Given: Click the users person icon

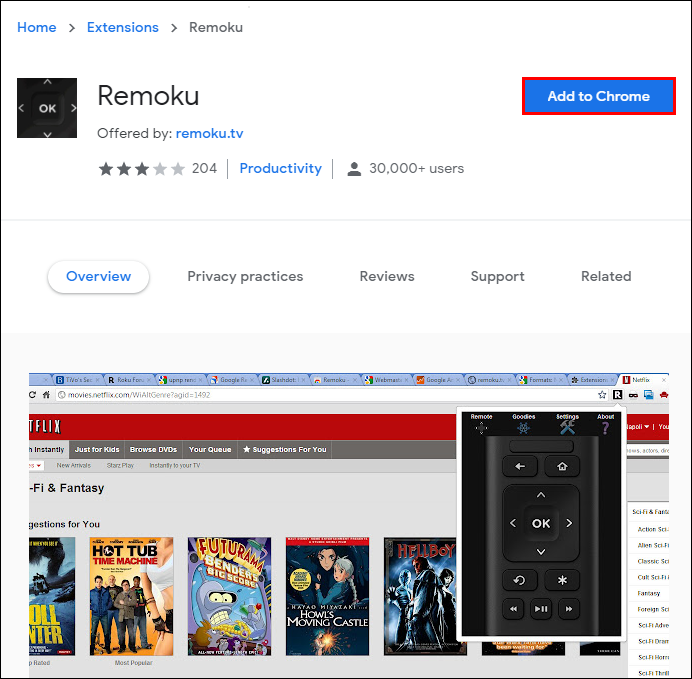Looking at the screenshot, I should (354, 169).
